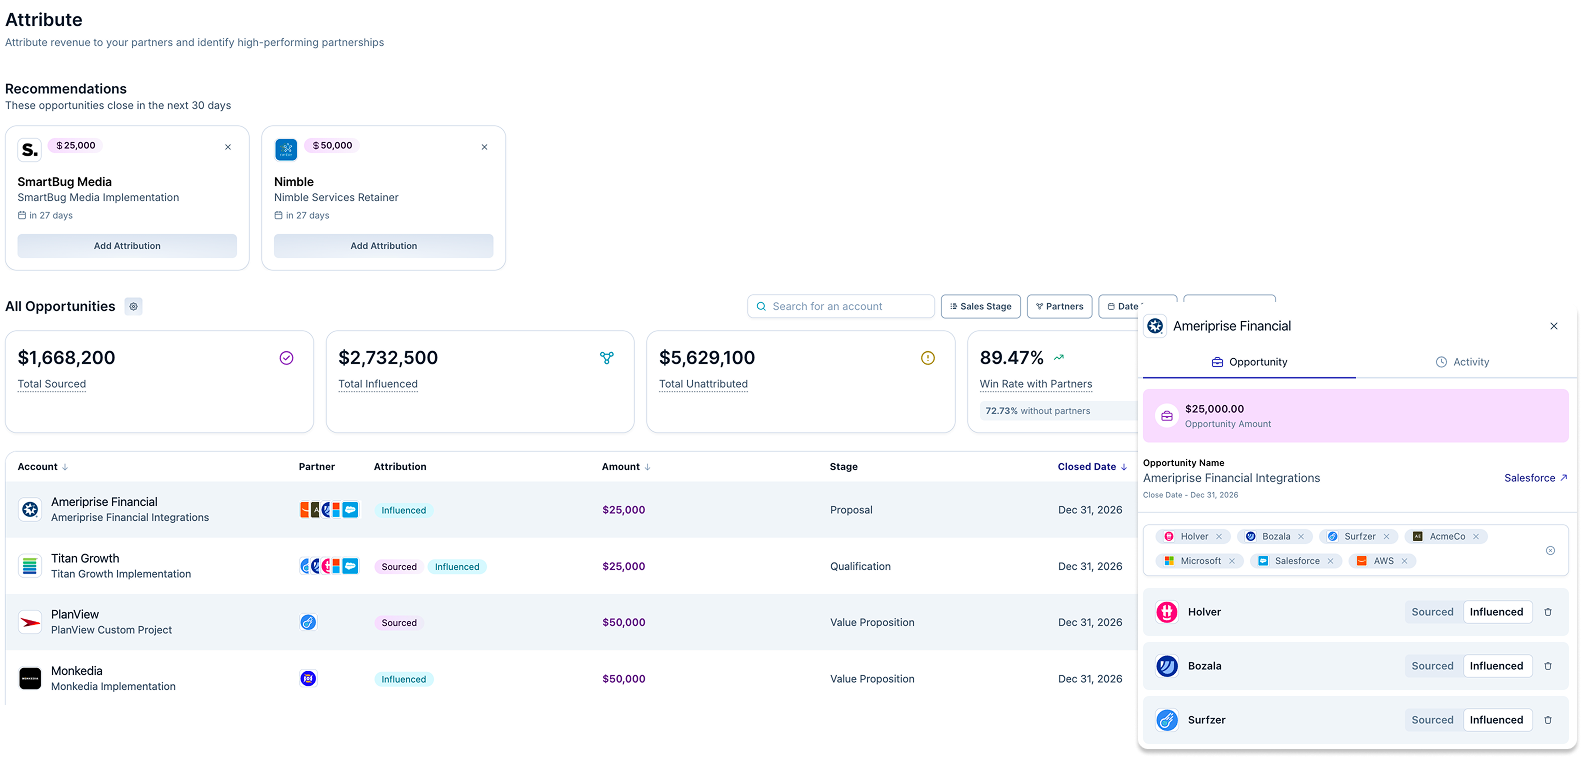Set Holver attribution to Sourced
1581x757 pixels.
pyautogui.click(x=1432, y=612)
